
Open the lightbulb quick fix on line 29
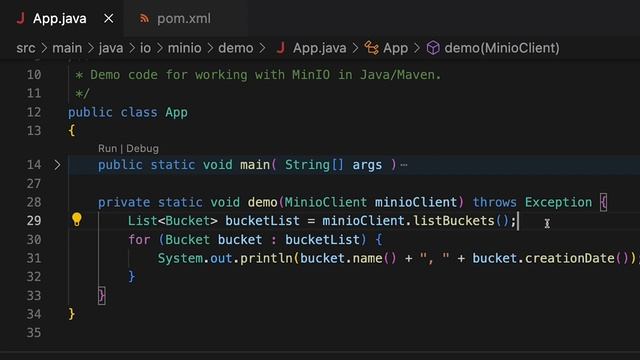click(x=77, y=220)
